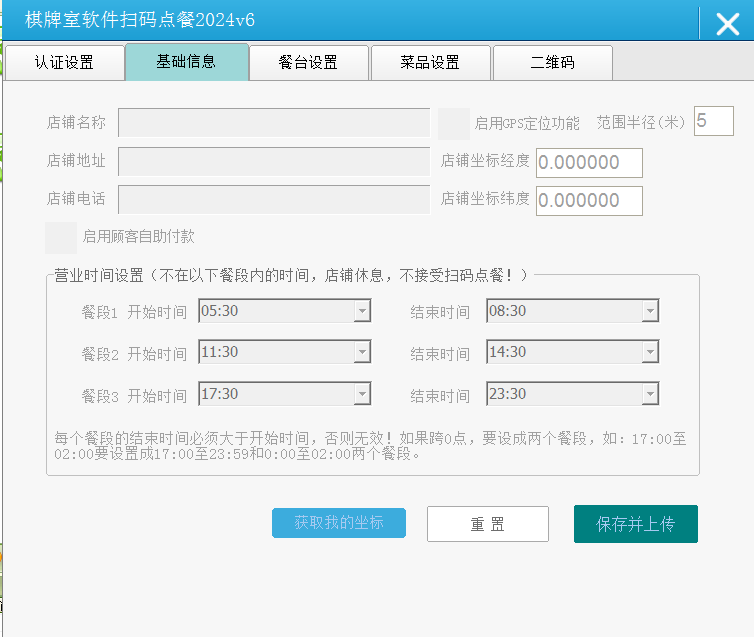Viewport: 754px width, 637px height.
Task: Click the 范围半径 input field
Action: 714,122
